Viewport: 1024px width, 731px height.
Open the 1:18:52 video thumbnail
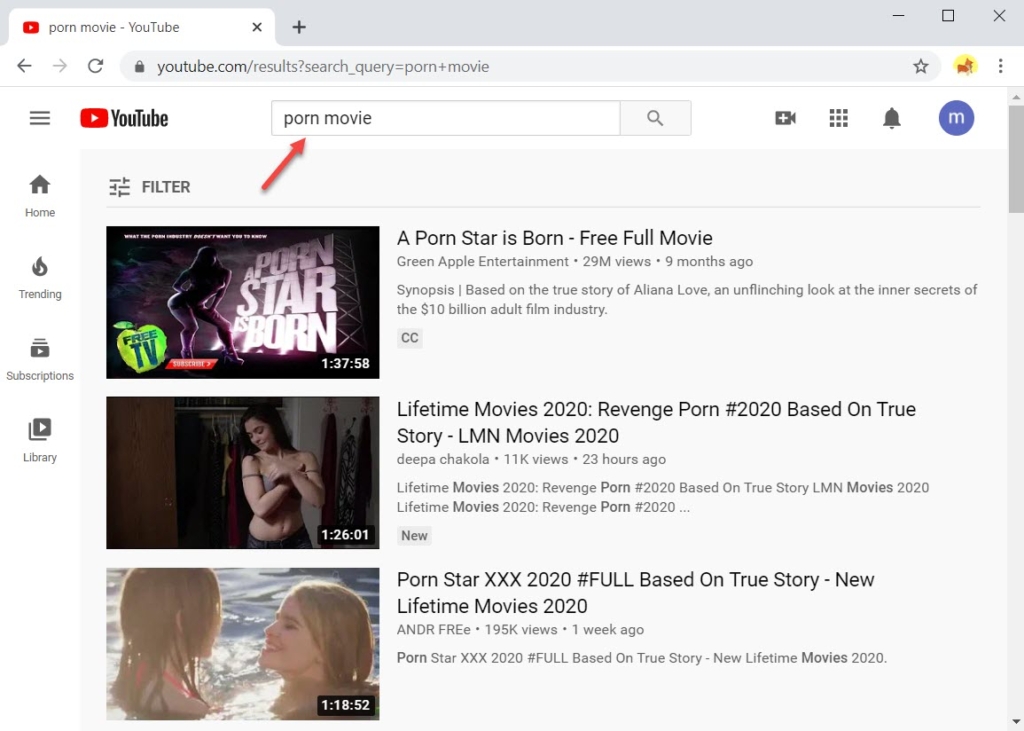[242, 643]
